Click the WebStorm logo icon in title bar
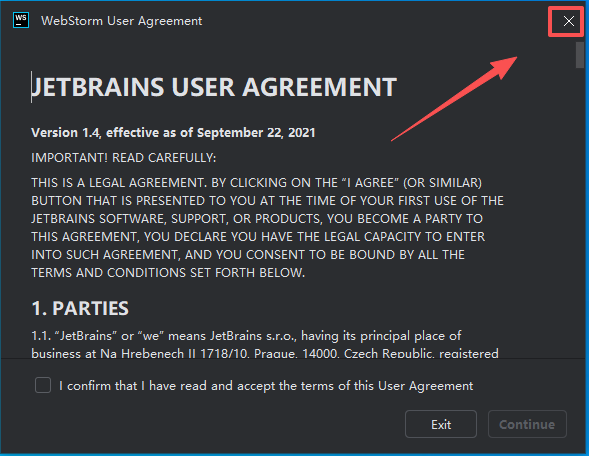The height and width of the screenshot is (456, 589). coord(21,20)
